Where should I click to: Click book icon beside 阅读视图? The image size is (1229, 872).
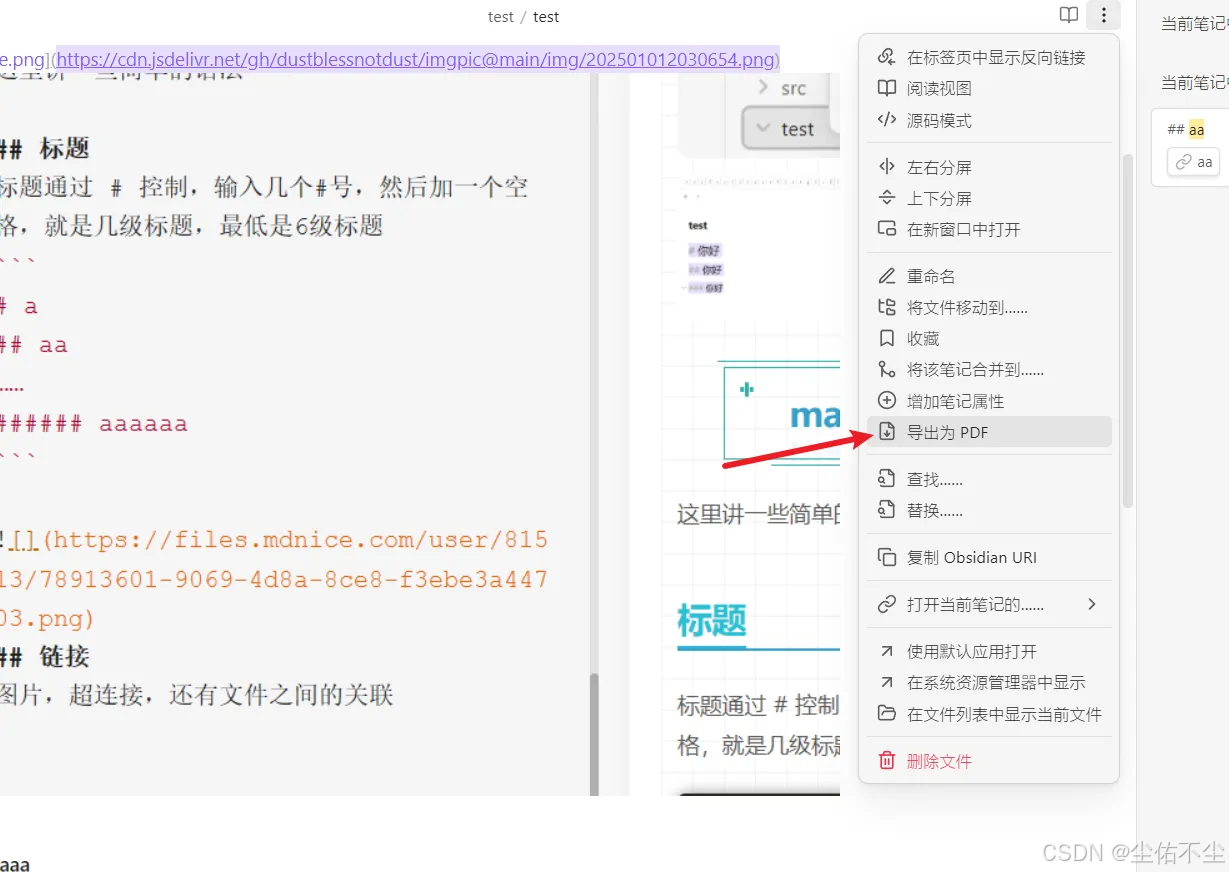coord(886,88)
